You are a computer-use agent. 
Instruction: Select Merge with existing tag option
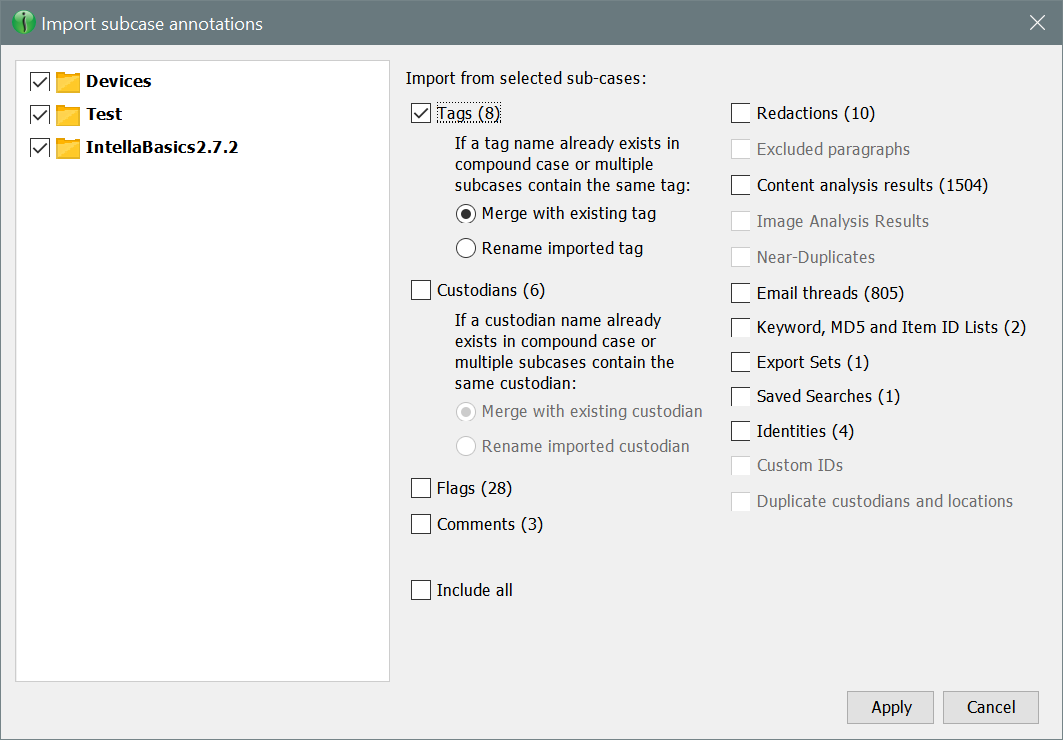pyautogui.click(x=466, y=214)
